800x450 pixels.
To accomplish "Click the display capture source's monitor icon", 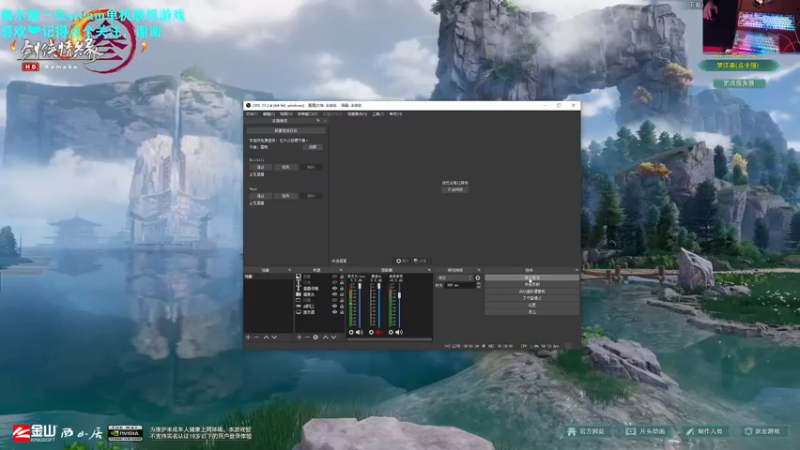I will pyautogui.click(x=298, y=312).
